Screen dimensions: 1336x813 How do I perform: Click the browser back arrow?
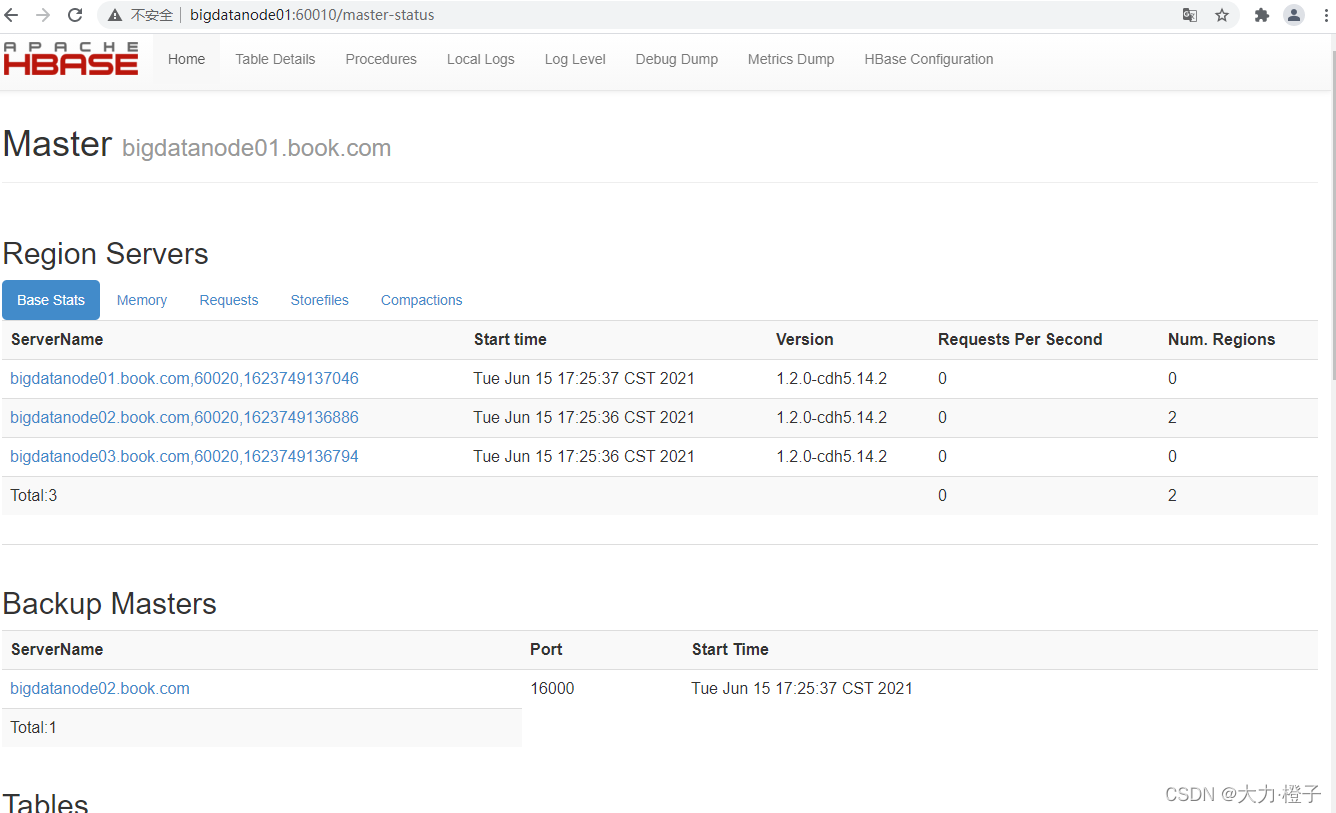pos(12,15)
